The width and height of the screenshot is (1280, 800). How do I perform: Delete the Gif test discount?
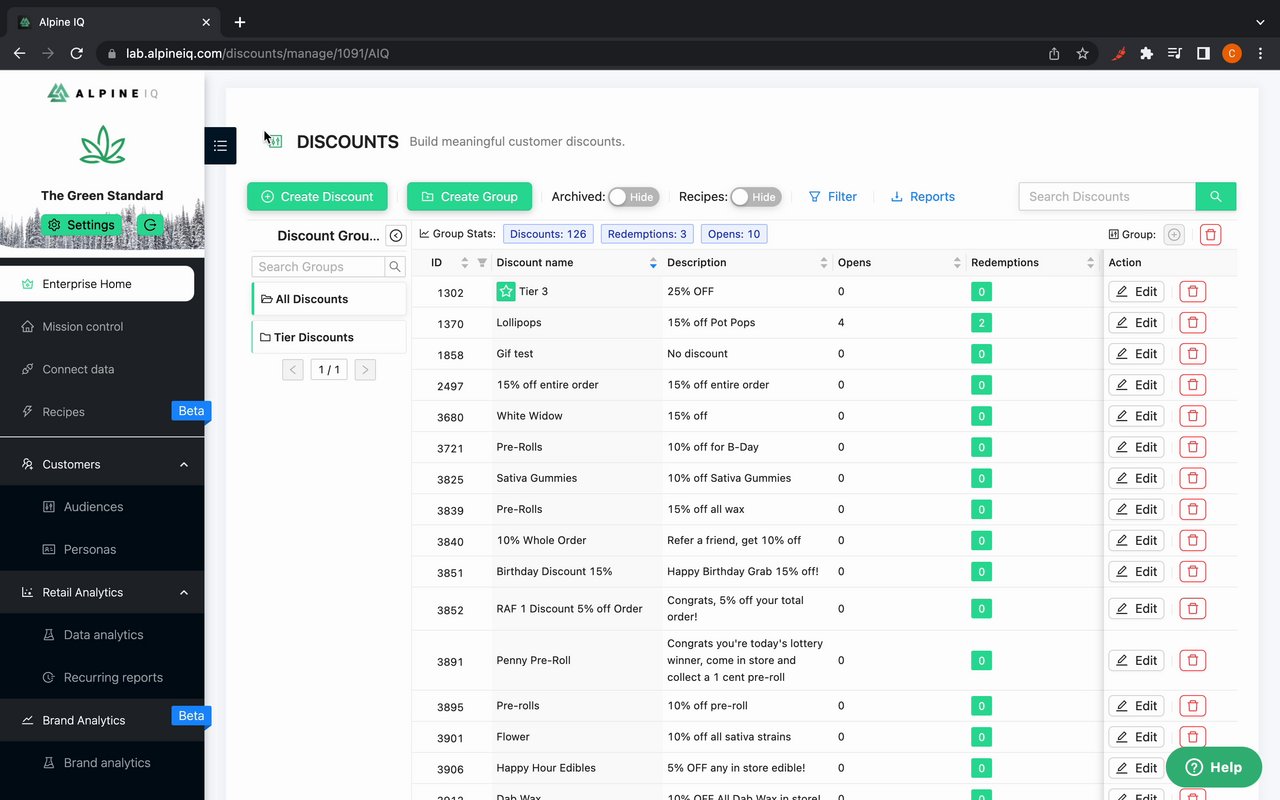[1192, 354]
